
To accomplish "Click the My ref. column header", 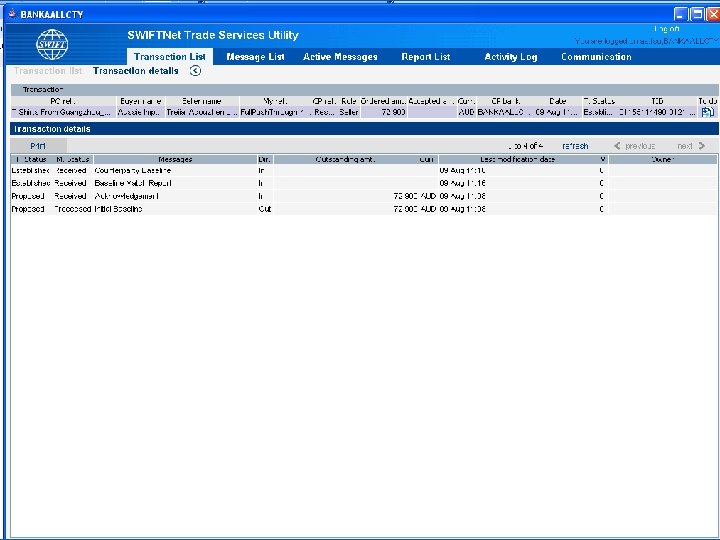I will 275,101.
